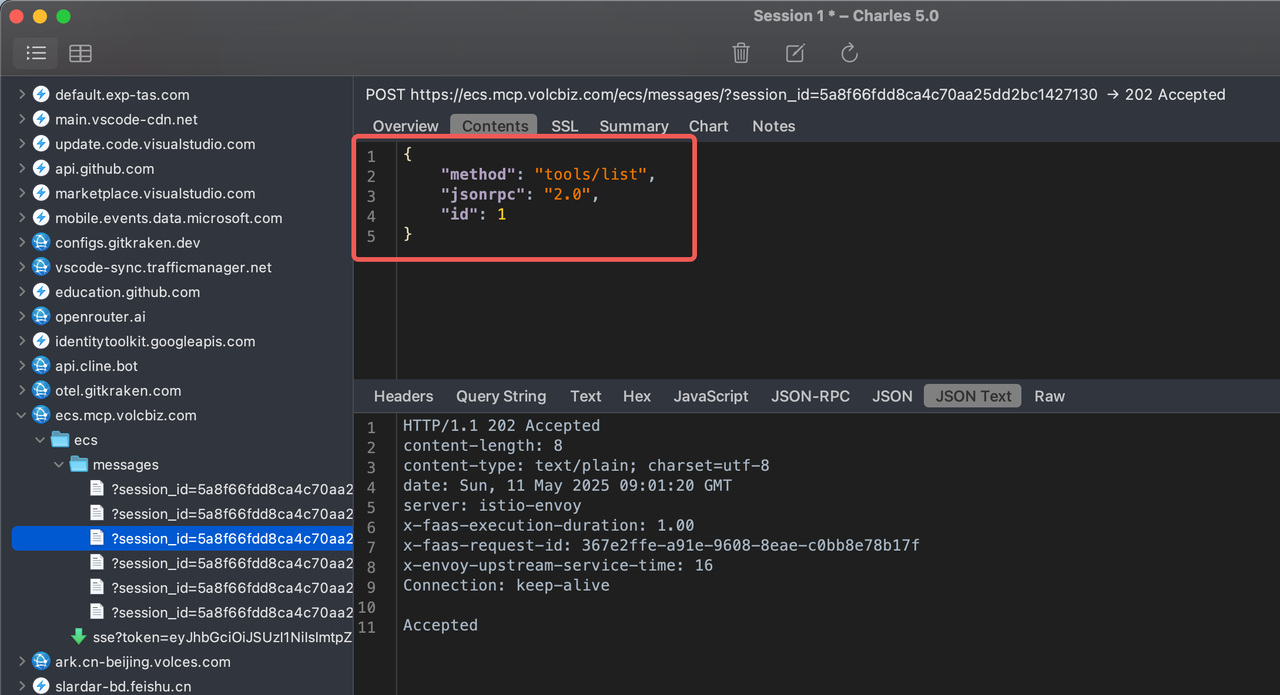Open the Headers response tab
The image size is (1280, 695).
[403, 396]
